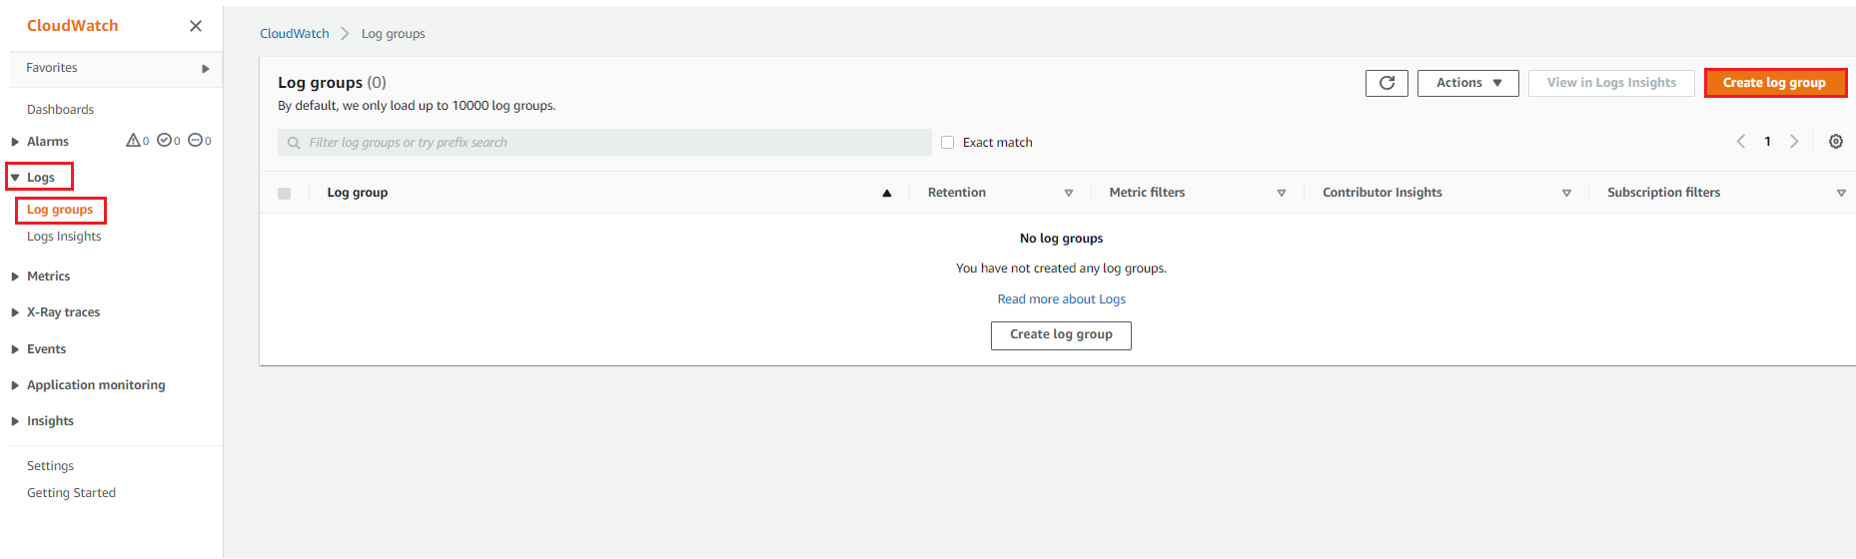Screen dimensions: 1856x559
Task: Refresh the log groups list
Action: (1387, 83)
